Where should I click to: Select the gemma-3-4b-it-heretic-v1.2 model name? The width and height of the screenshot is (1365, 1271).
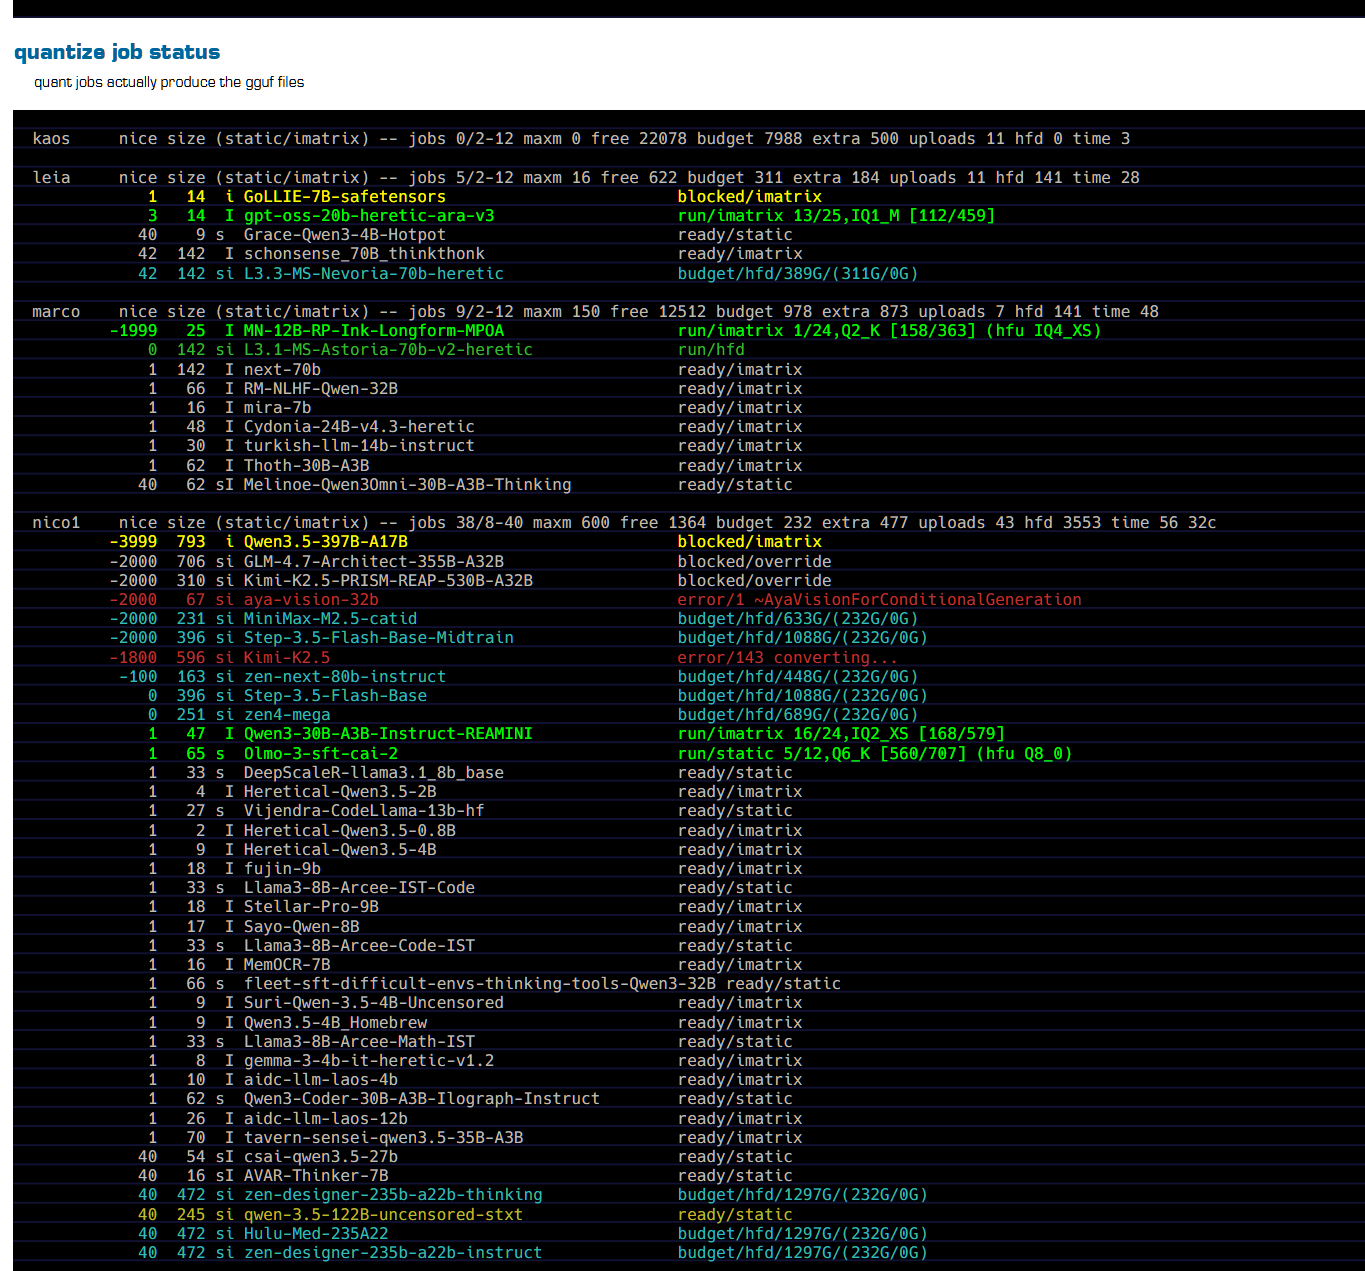point(369,1061)
